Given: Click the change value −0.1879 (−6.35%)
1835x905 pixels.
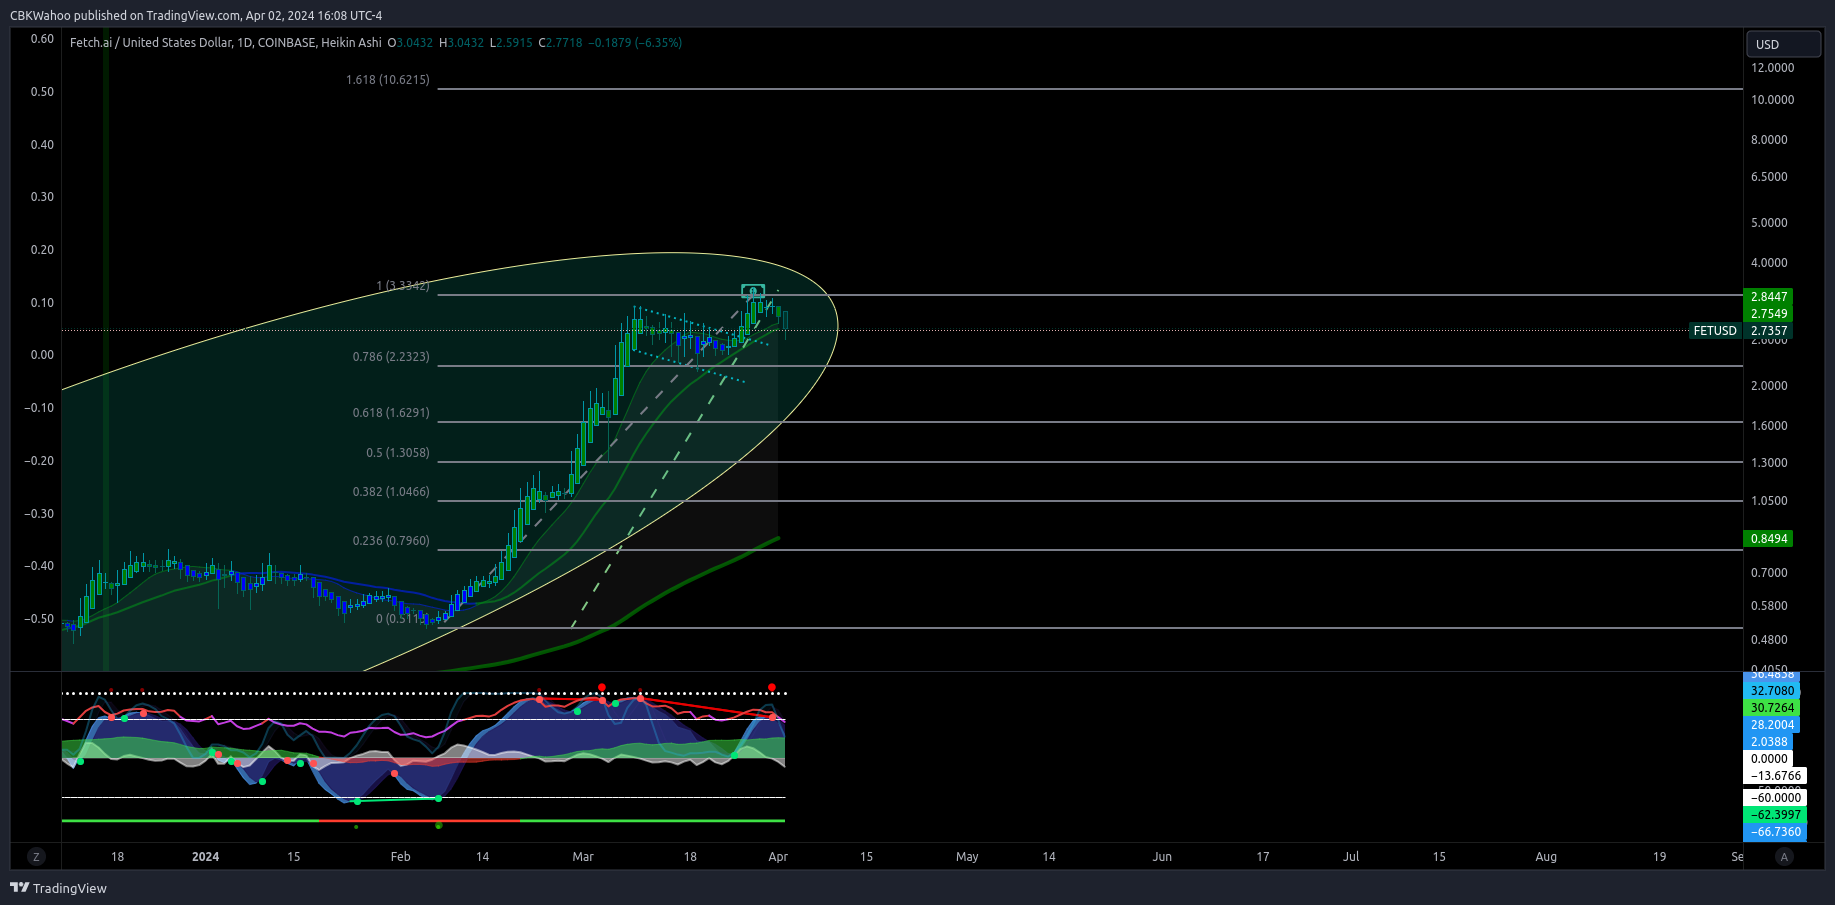Looking at the screenshot, I should [x=635, y=43].
